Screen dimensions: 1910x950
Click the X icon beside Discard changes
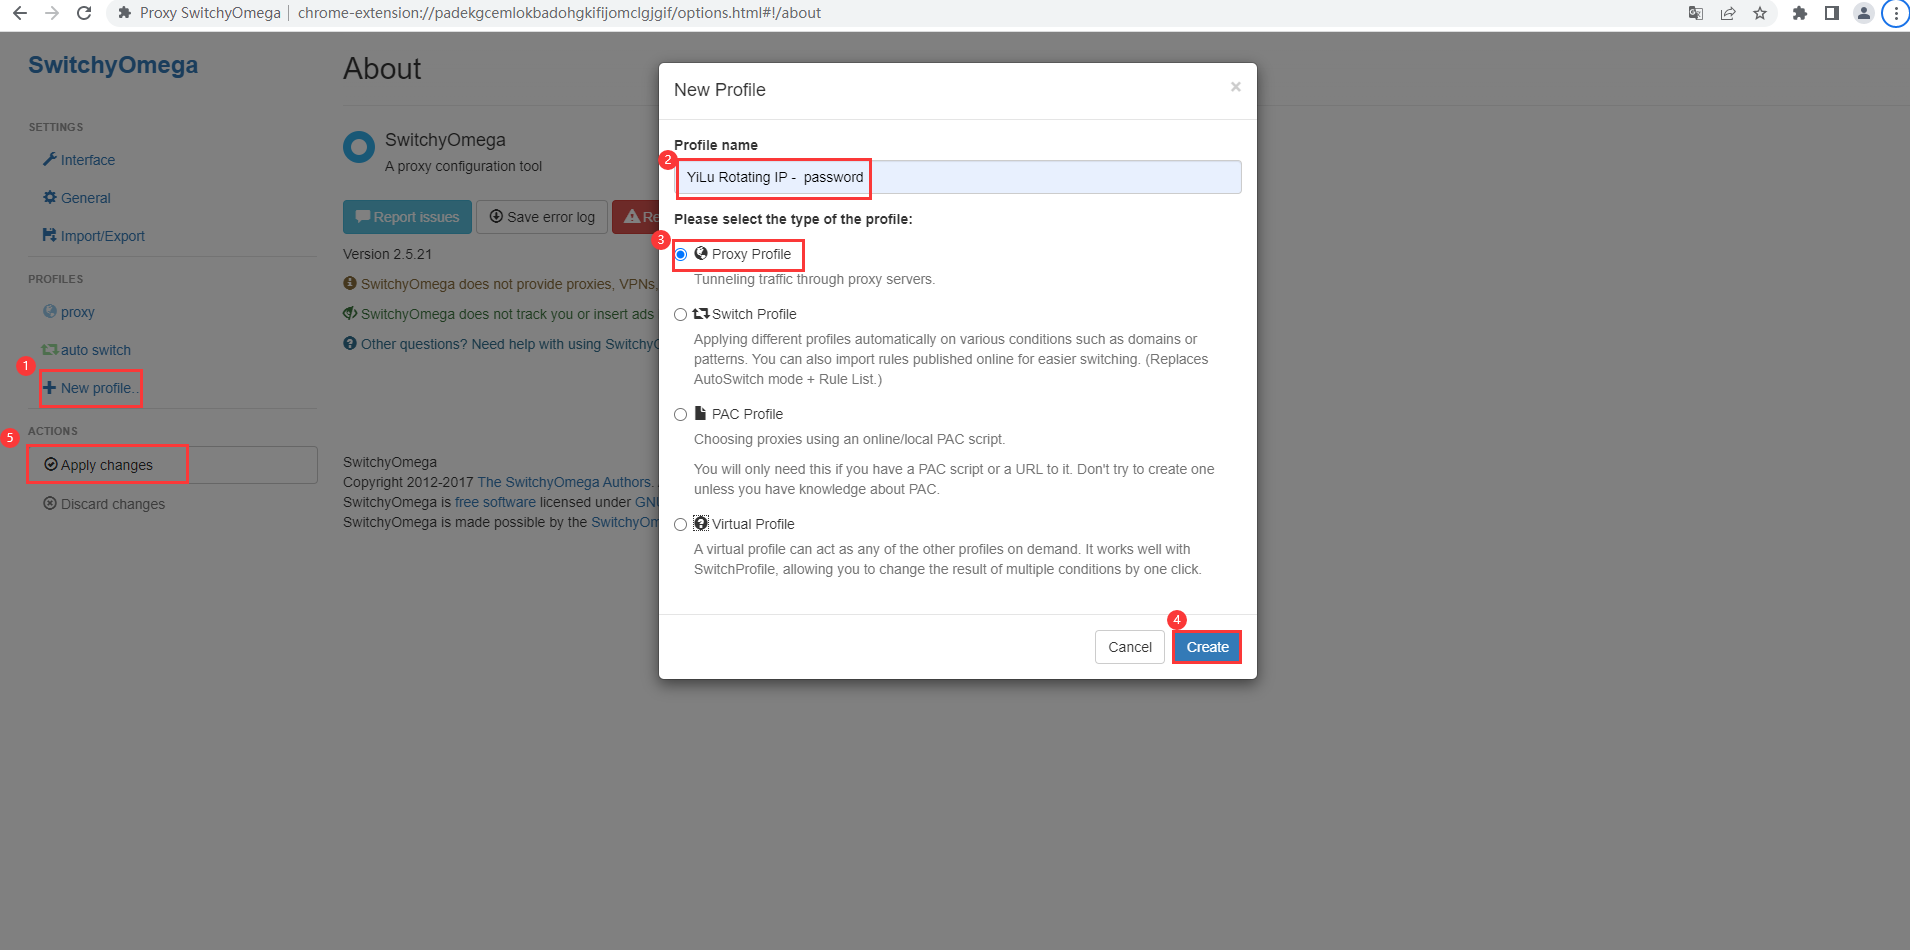pyautogui.click(x=50, y=504)
